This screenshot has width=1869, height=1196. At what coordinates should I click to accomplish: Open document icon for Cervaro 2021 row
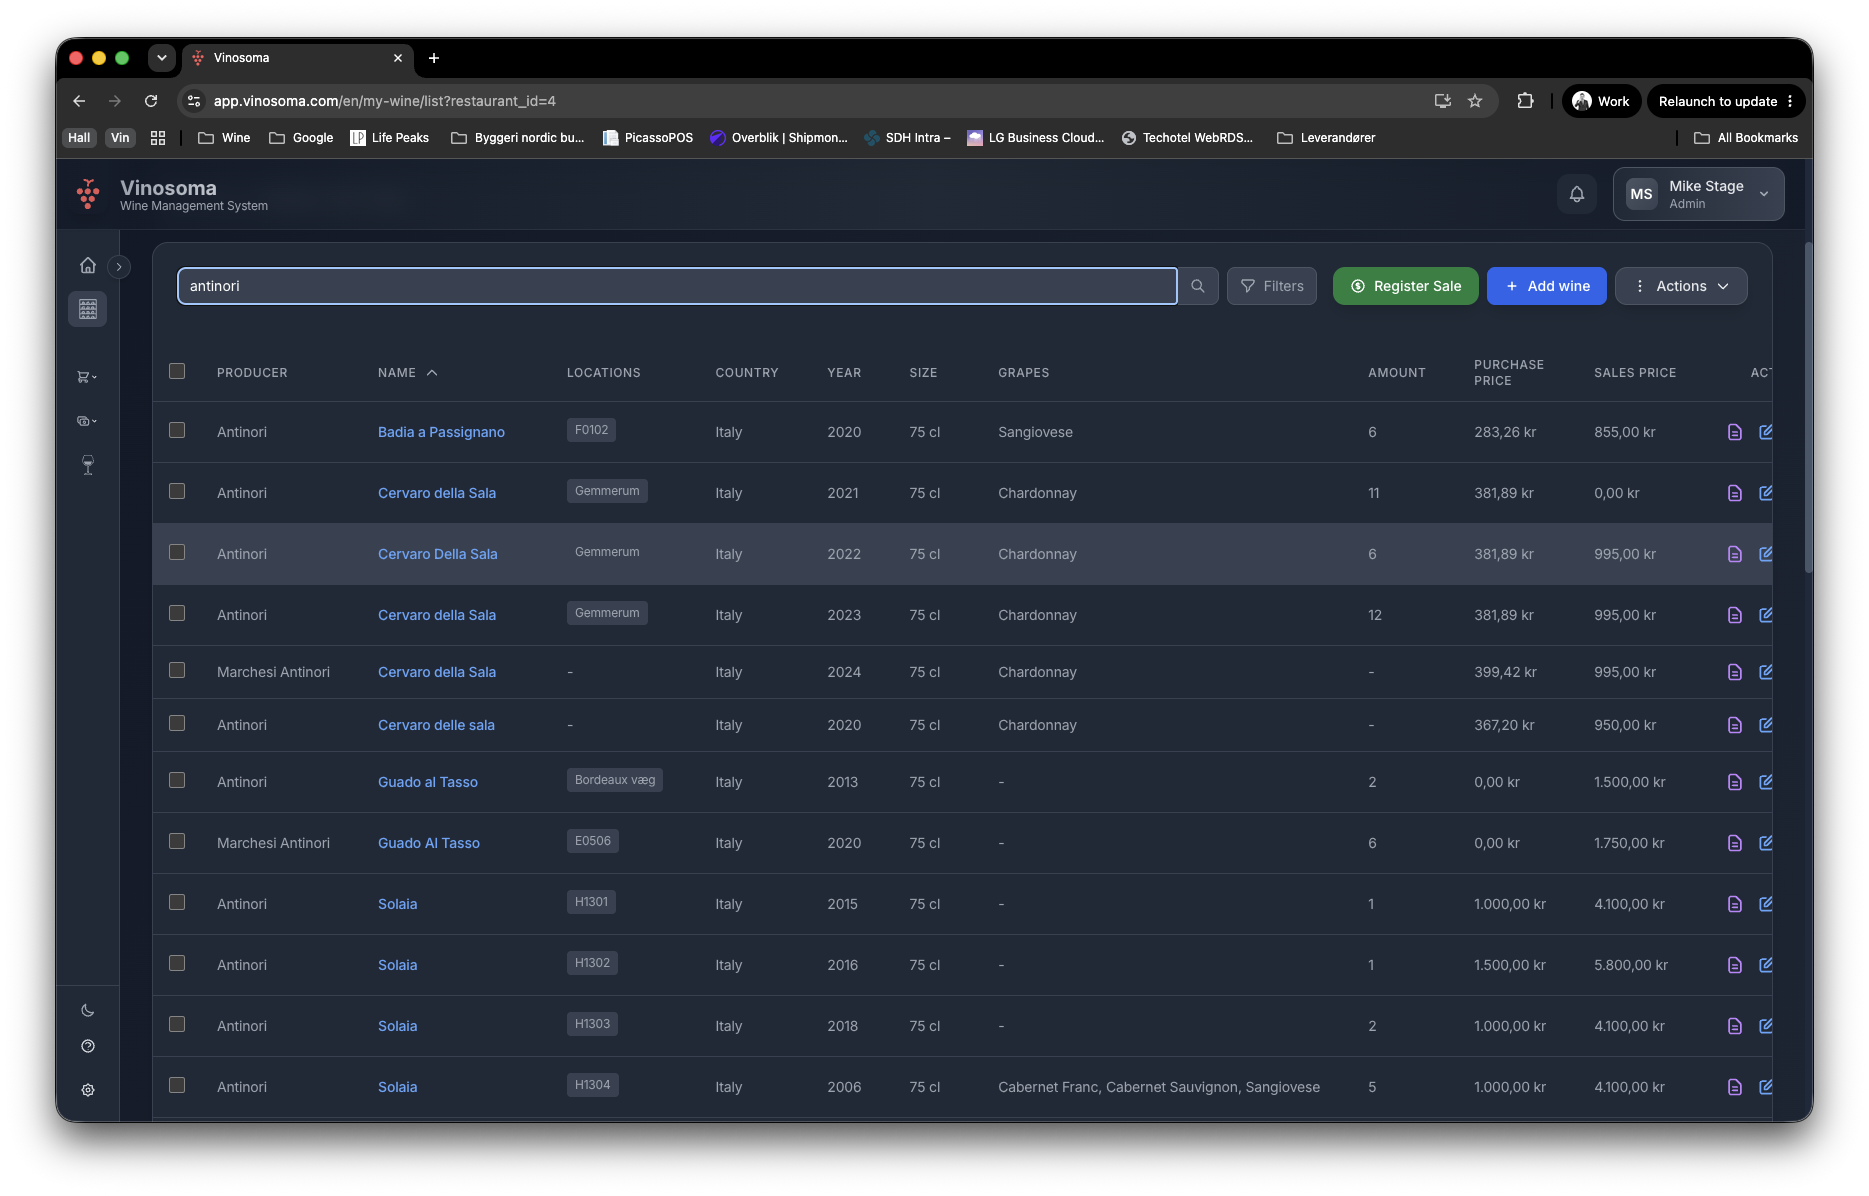click(x=1735, y=493)
